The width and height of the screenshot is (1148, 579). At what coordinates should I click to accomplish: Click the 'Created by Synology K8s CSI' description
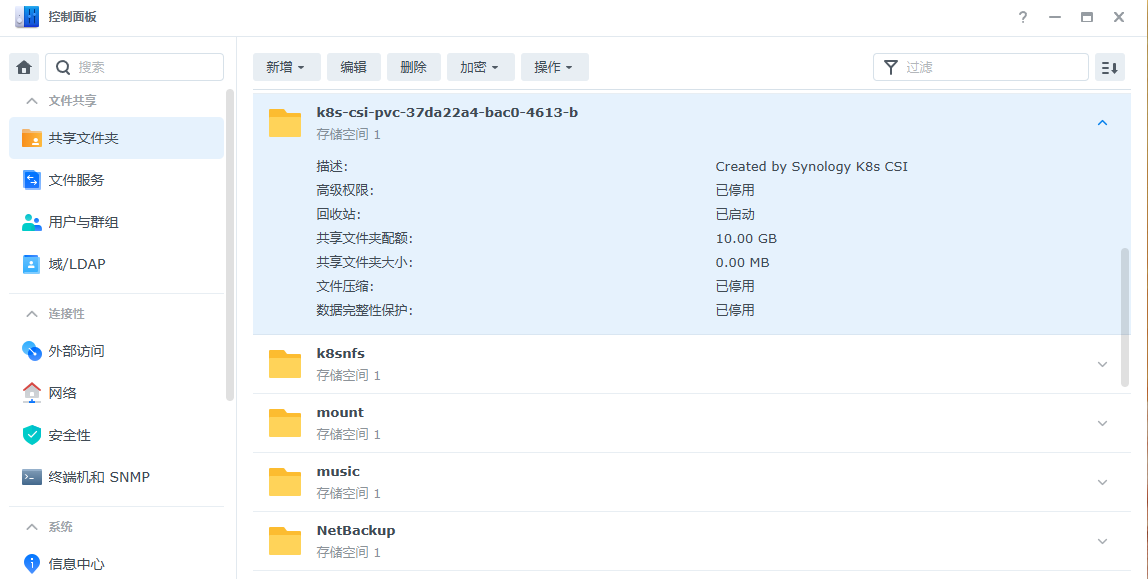[811, 167]
